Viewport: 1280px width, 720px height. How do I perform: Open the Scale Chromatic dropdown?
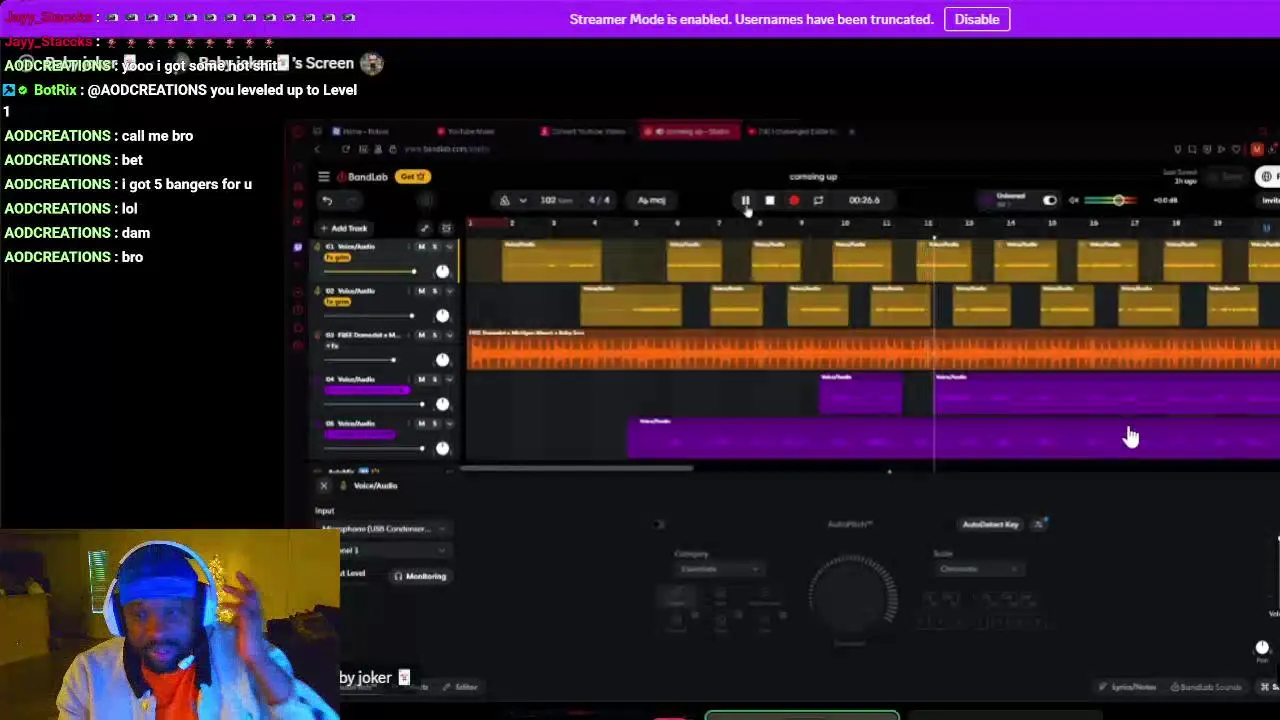(978, 569)
